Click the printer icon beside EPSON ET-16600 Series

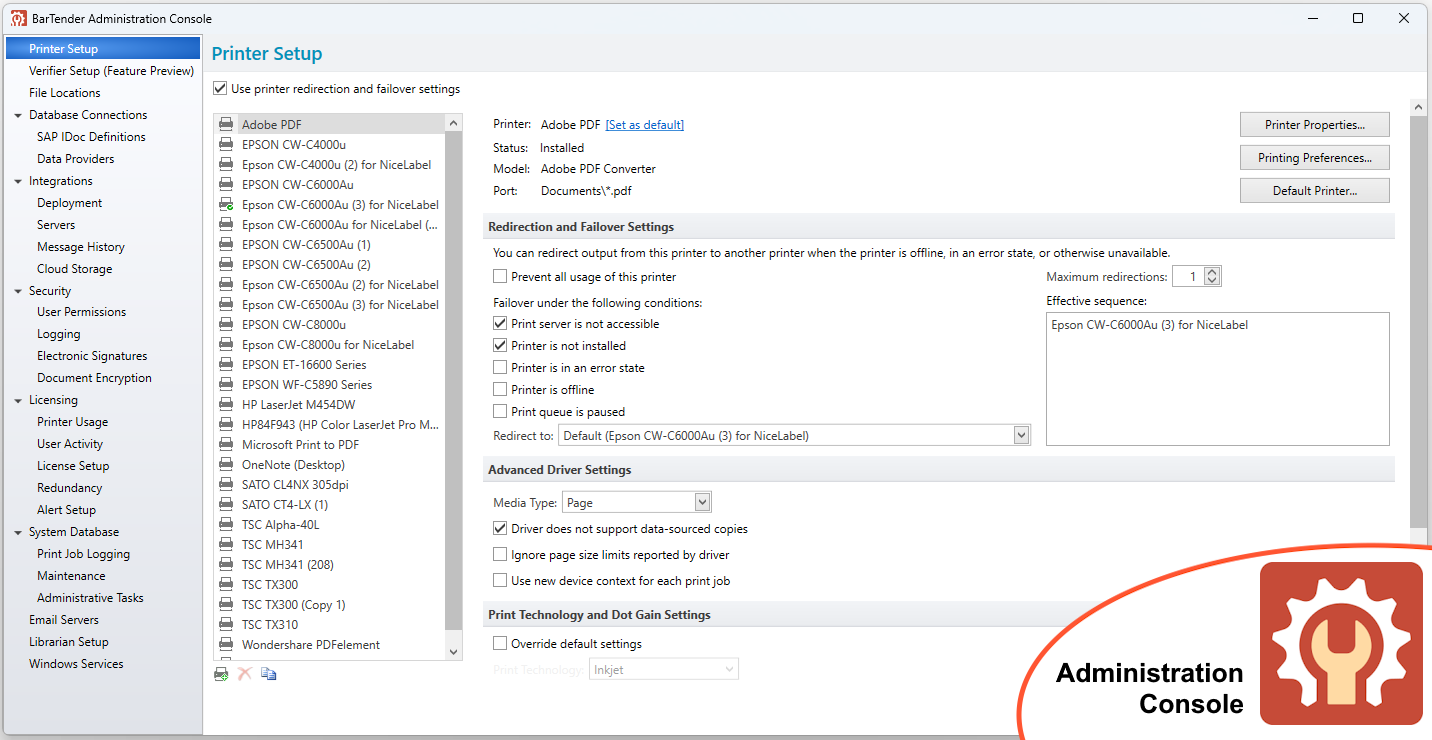point(226,365)
